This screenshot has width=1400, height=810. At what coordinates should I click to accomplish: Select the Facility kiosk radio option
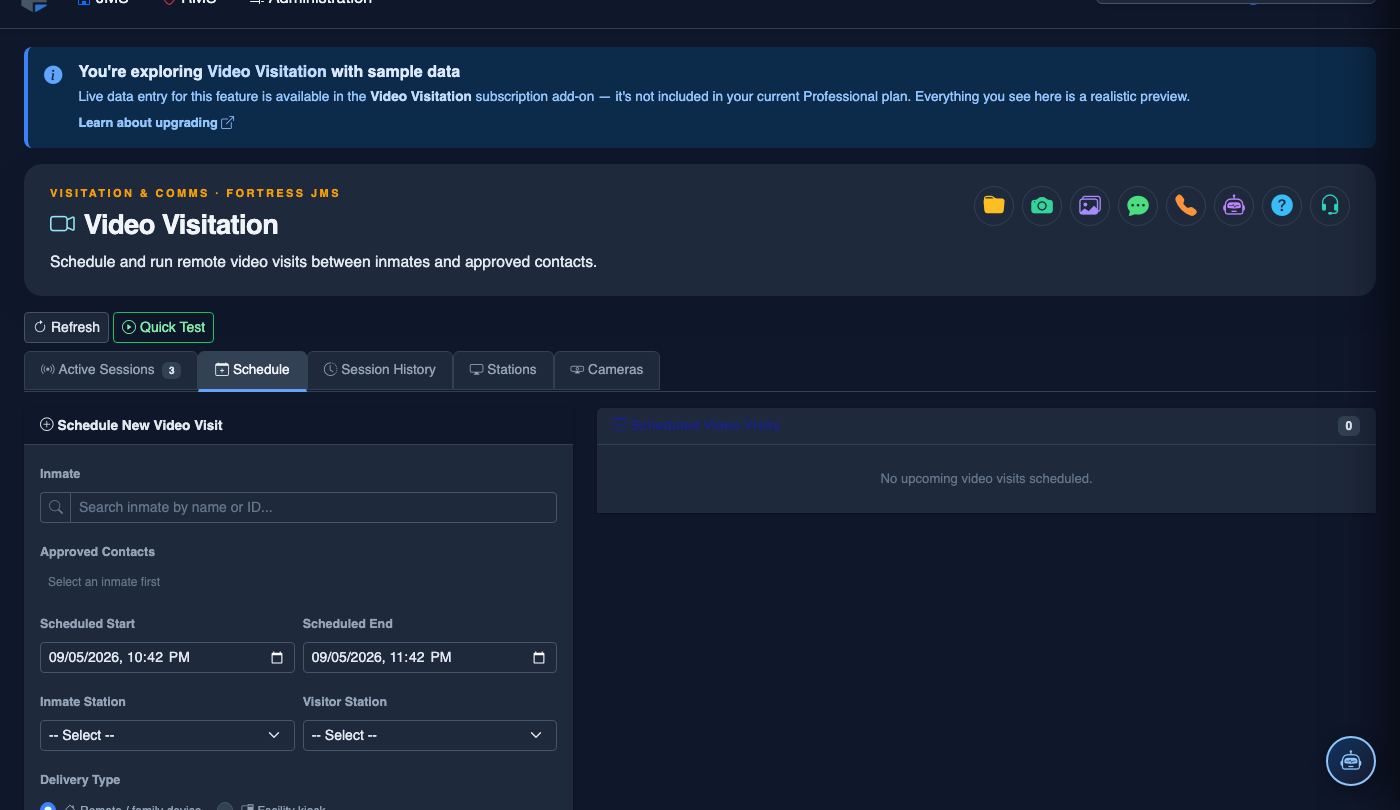[226, 807]
